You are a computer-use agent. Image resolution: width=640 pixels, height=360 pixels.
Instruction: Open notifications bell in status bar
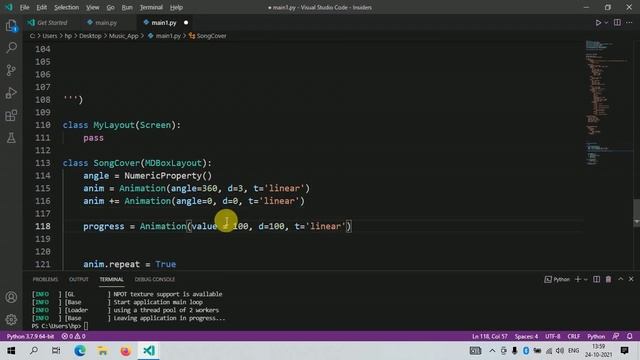pos(629,336)
